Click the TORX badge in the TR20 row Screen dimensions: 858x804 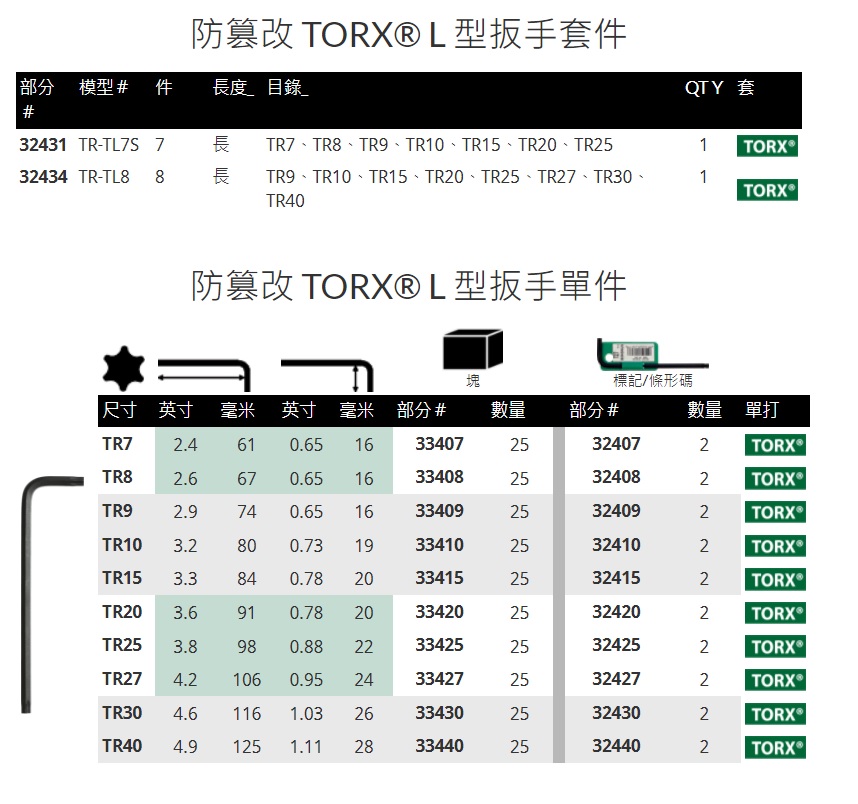coord(775,613)
